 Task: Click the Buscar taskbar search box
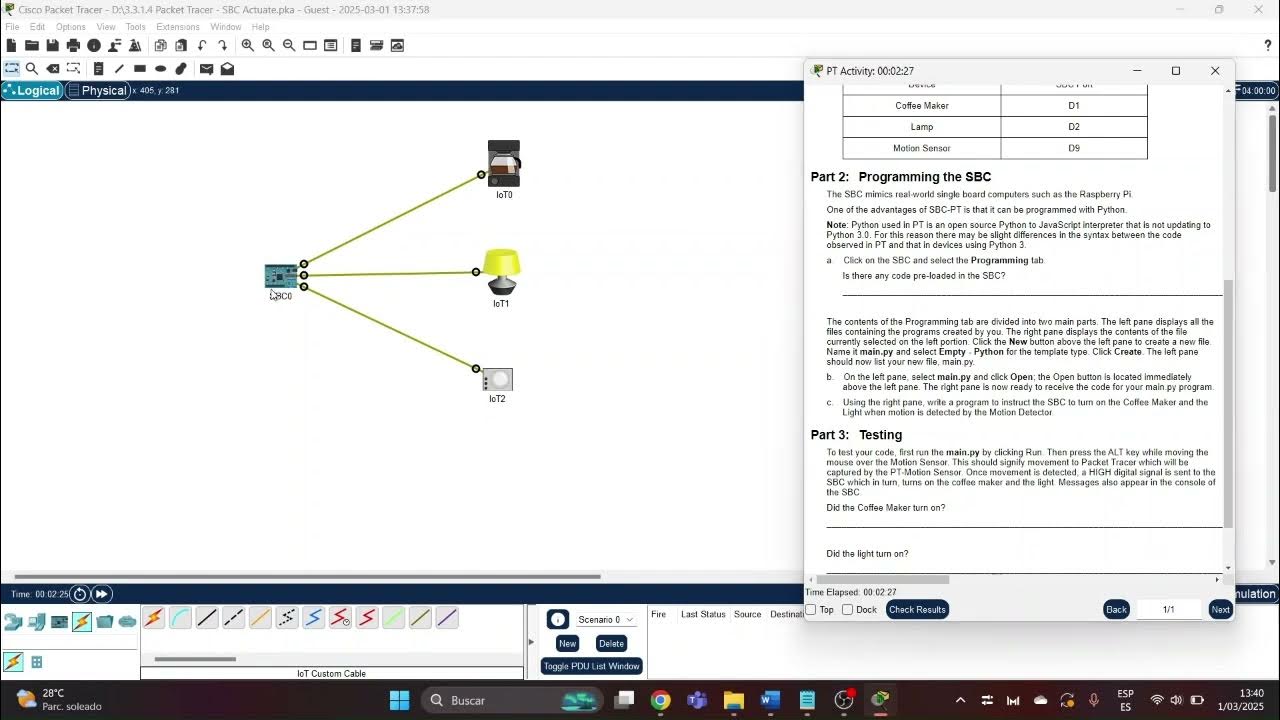click(x=511, y=700)
